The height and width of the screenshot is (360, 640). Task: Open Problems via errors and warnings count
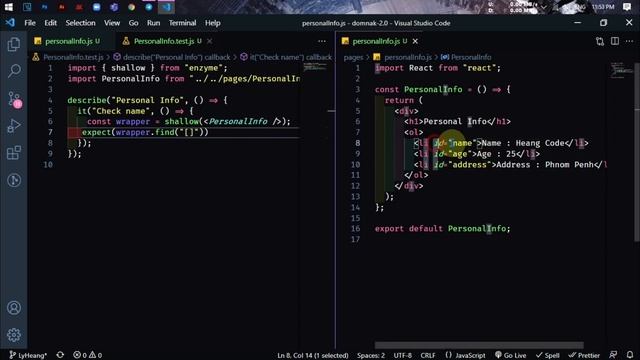(x=87, y=355)
